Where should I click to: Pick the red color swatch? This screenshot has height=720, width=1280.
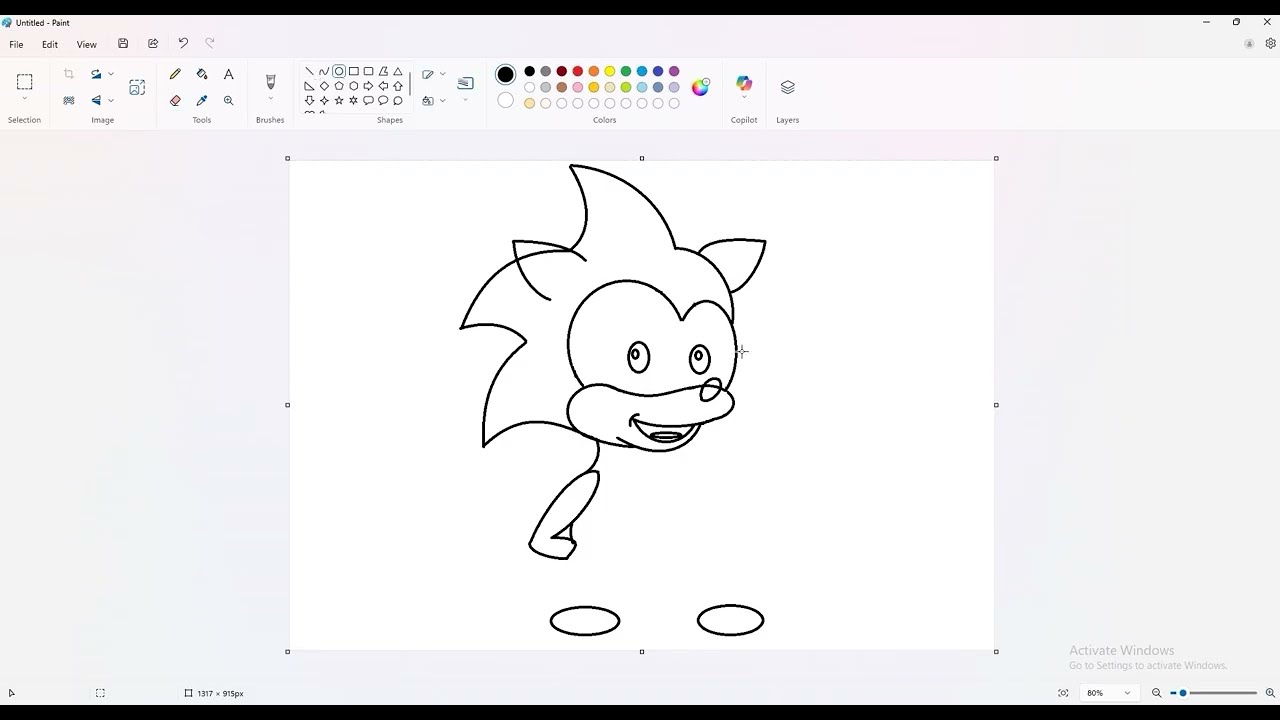coord(578,71)
